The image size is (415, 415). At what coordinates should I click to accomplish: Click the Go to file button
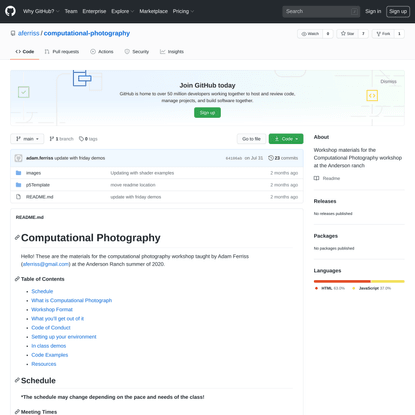click(251, 139)
